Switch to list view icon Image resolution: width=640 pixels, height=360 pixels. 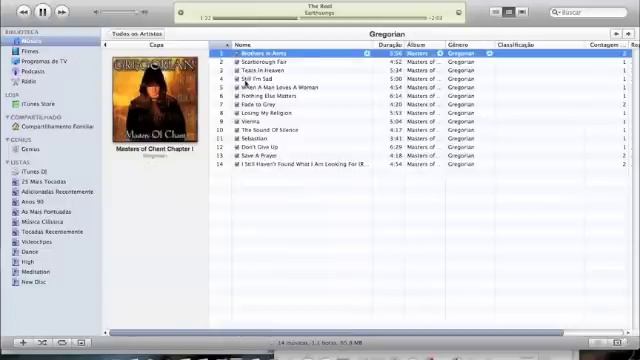[x=496, y=12]
